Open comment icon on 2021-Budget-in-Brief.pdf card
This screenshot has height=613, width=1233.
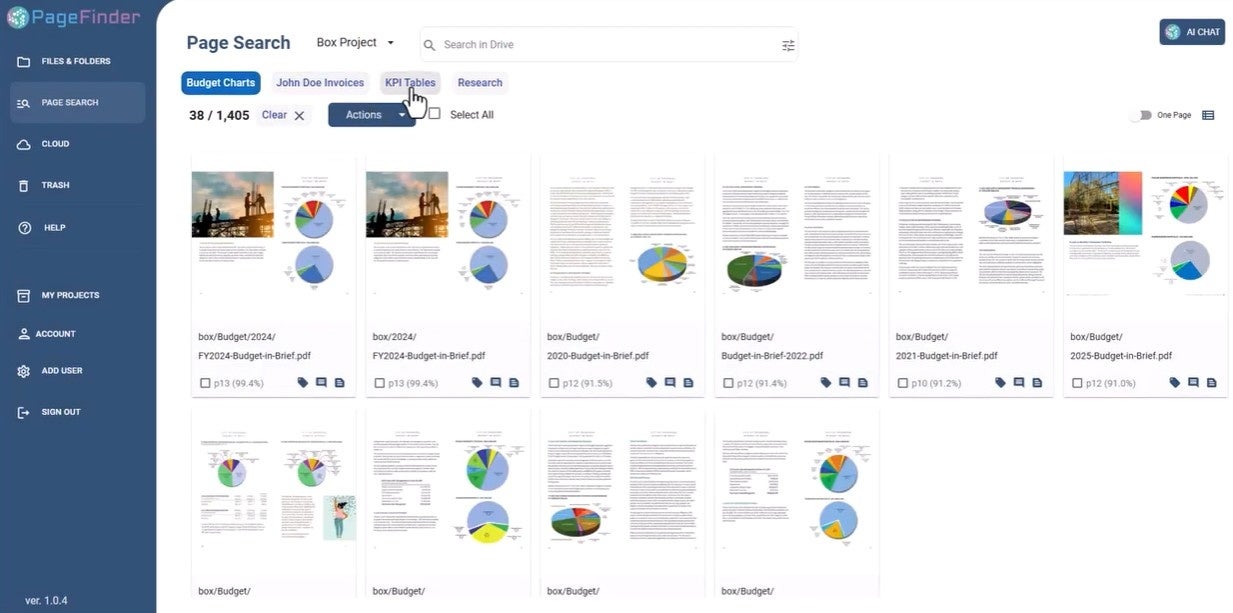click(1019, 383)
